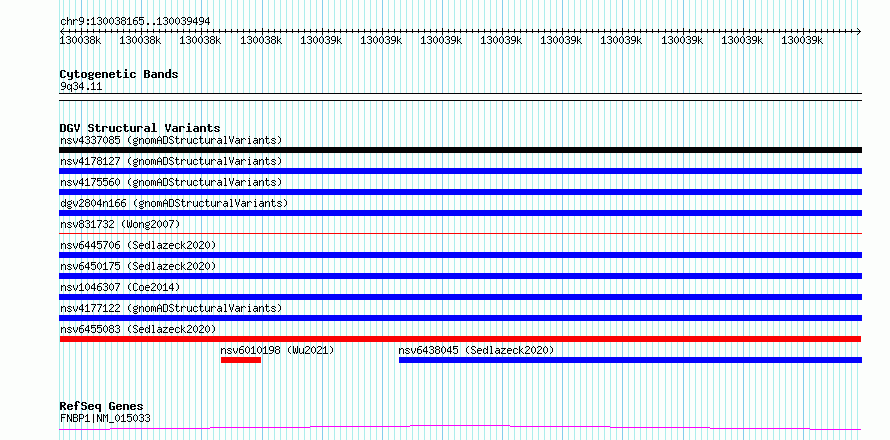The width and height of the screenshot is (890, 440).
Task: Click the short red nsv6010198 variant bar
Action: tap(241, 360)
